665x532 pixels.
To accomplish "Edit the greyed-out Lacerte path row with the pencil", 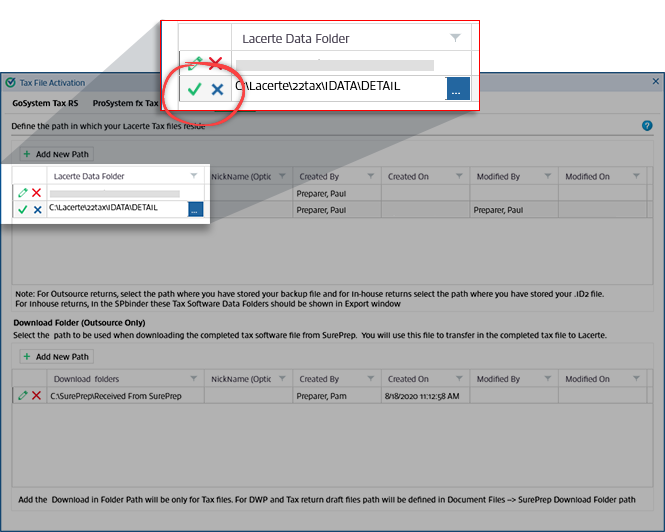I will [x=23, y=193].
